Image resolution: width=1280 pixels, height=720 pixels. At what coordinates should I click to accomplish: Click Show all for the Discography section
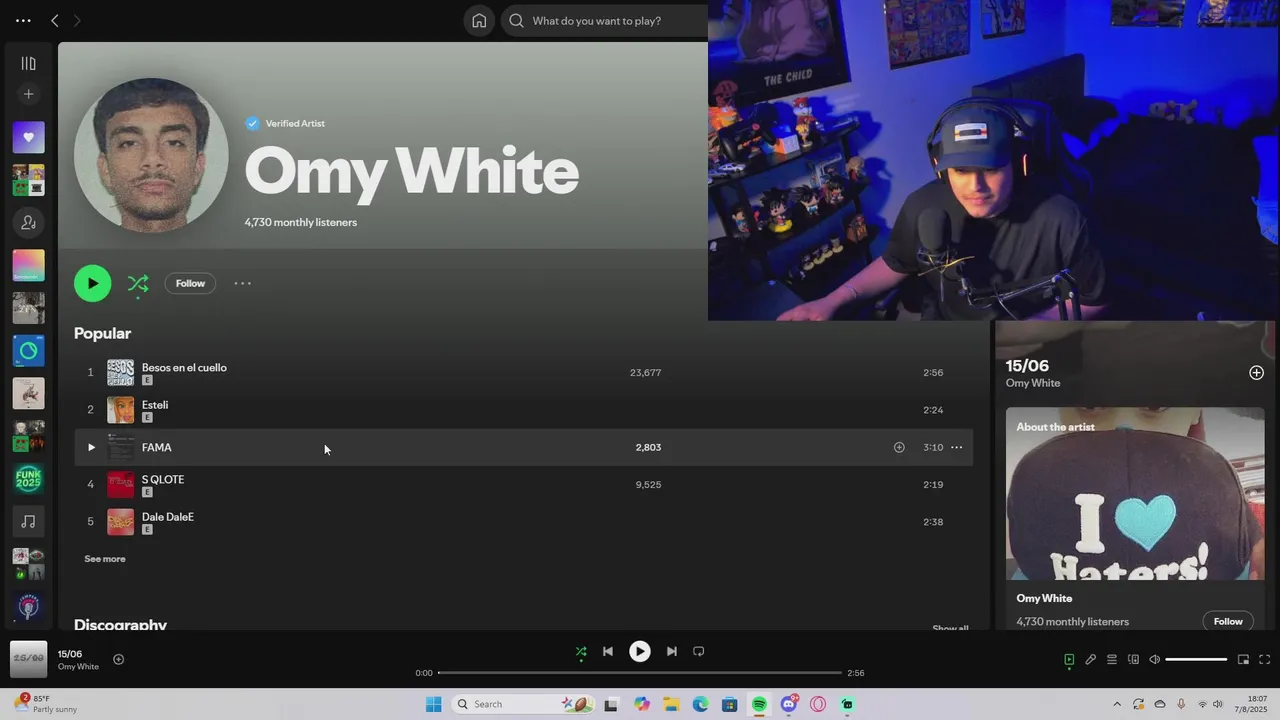950,628
